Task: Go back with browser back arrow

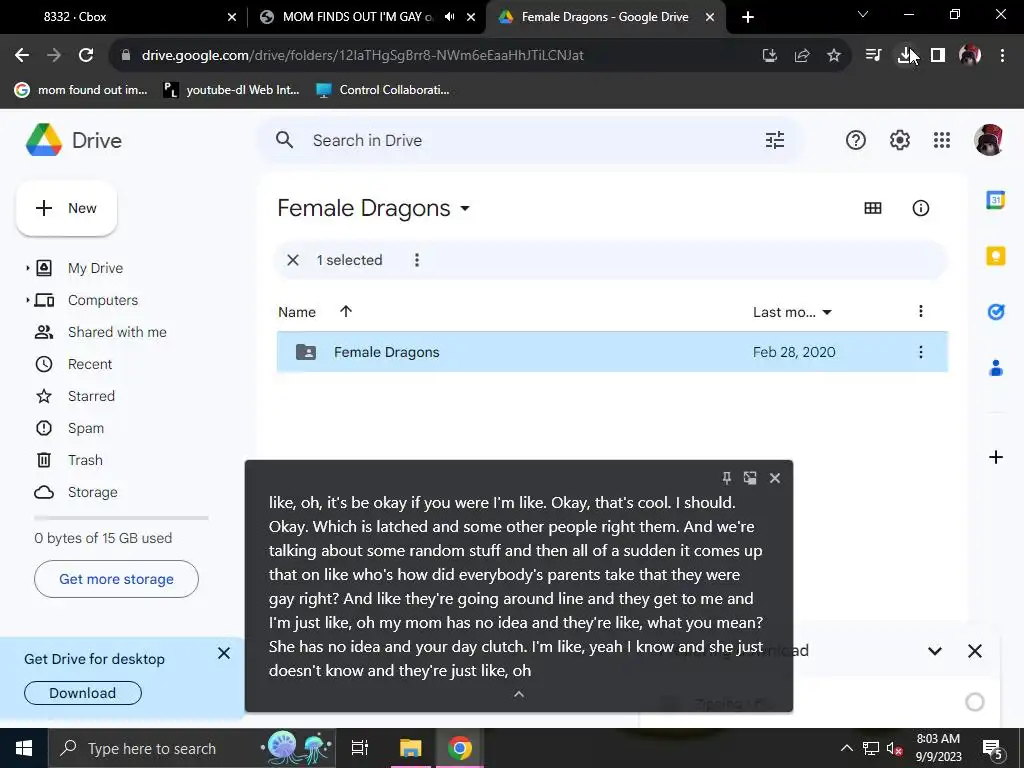Action: [22, 56]
